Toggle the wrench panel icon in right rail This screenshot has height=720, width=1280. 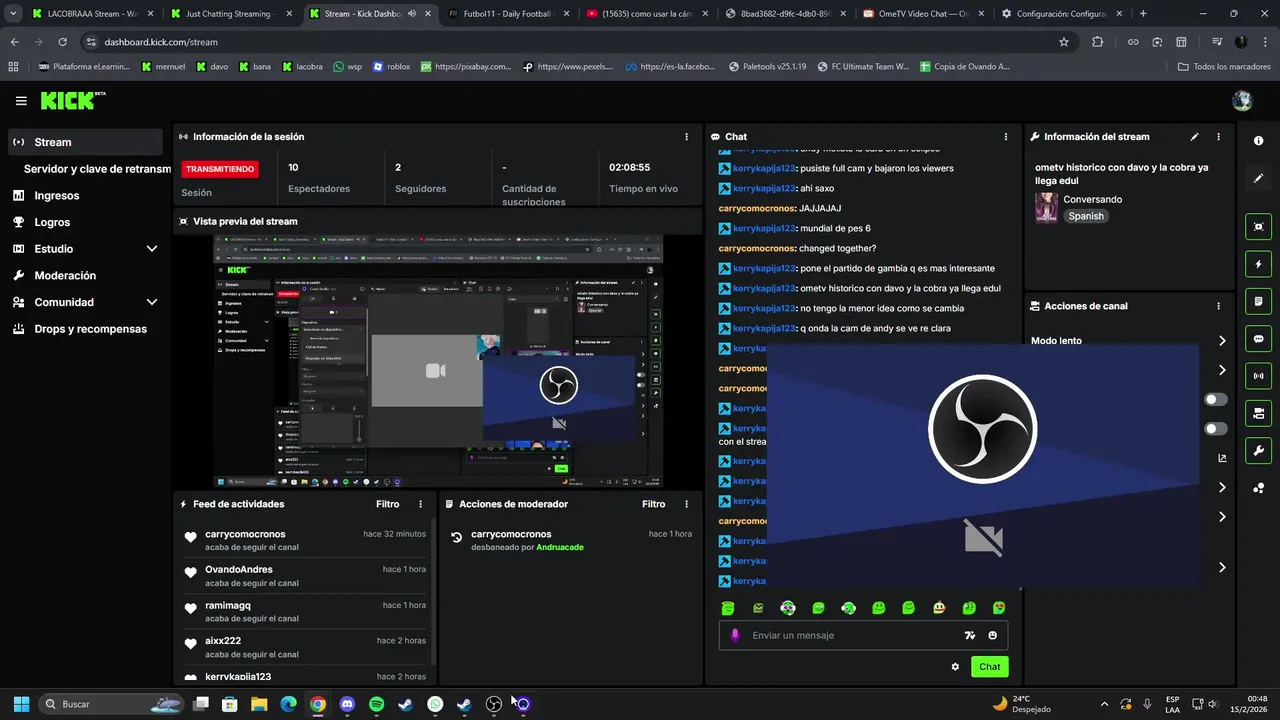1258,450
